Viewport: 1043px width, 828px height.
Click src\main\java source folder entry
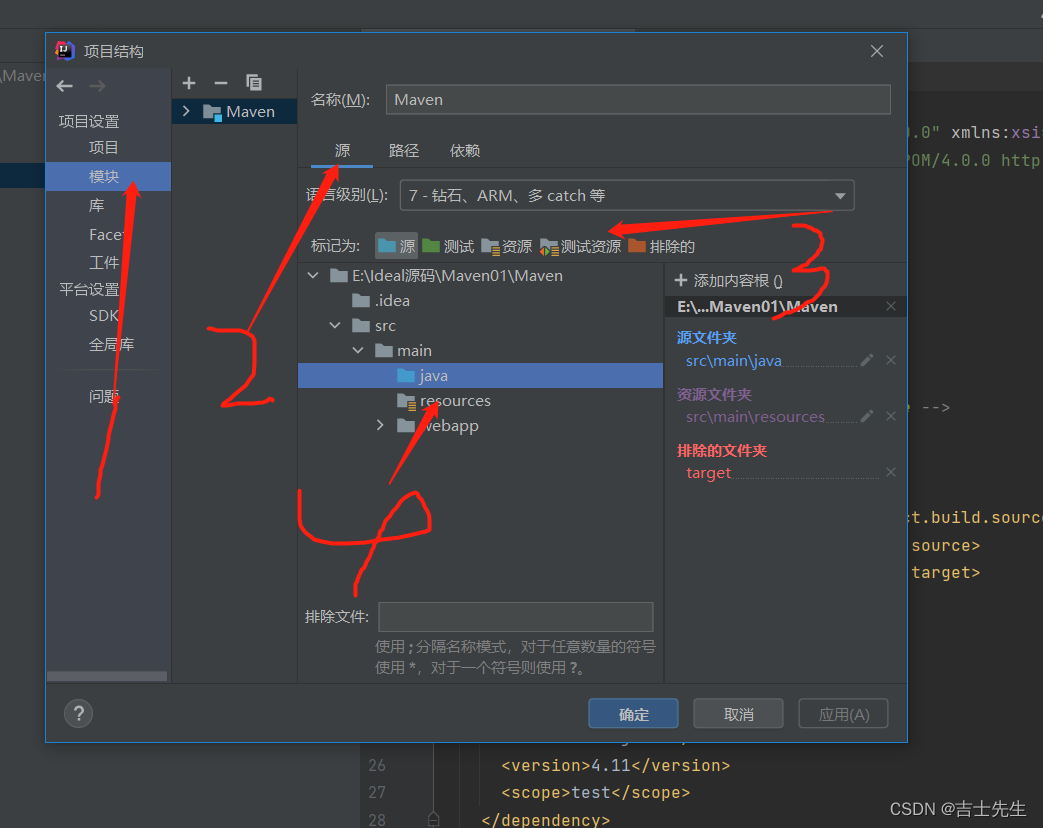click(x=734, y=361)
